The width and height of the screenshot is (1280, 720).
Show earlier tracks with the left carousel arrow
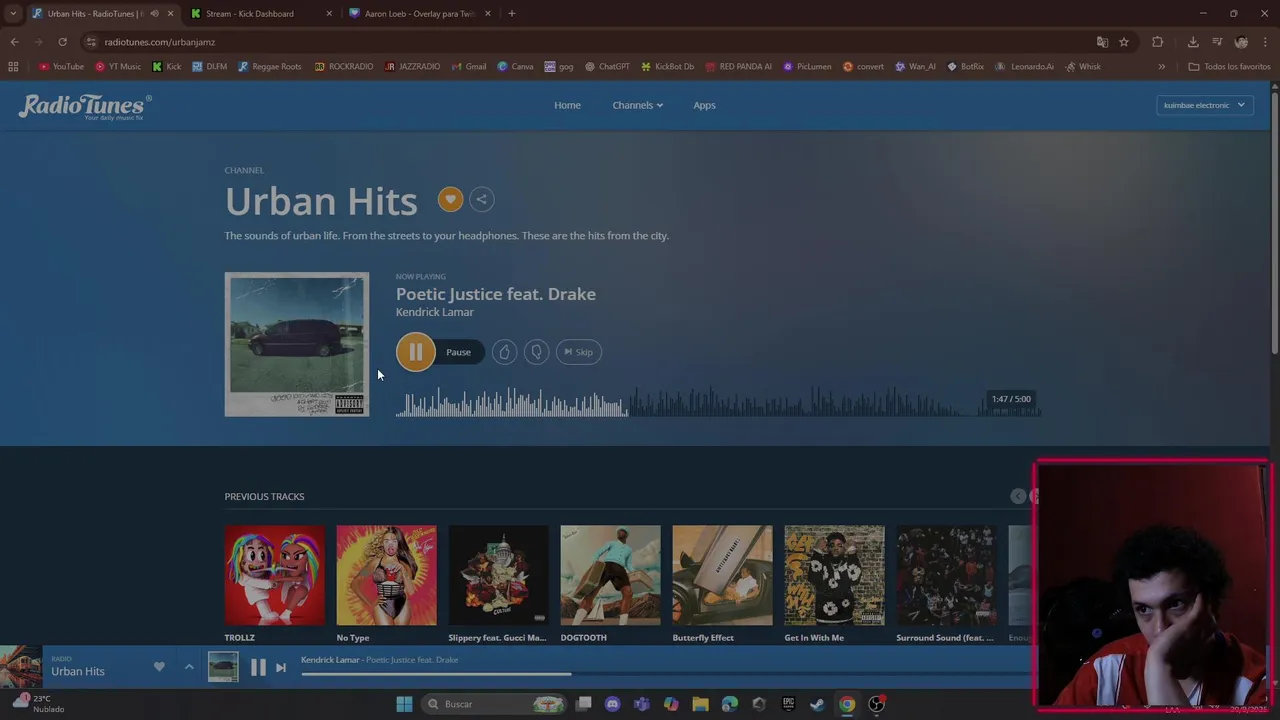click(1018, 496)
